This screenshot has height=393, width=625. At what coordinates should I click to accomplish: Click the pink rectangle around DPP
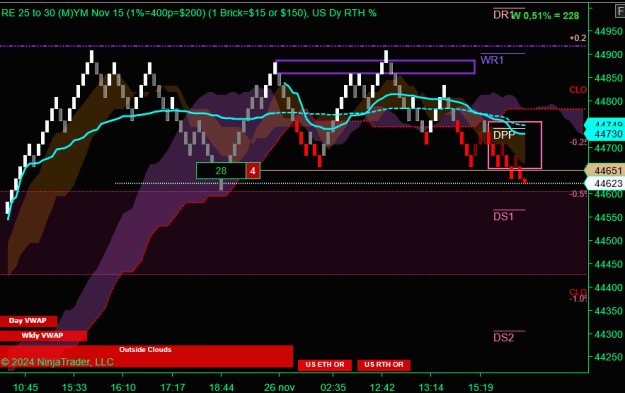tap(515, 145)
